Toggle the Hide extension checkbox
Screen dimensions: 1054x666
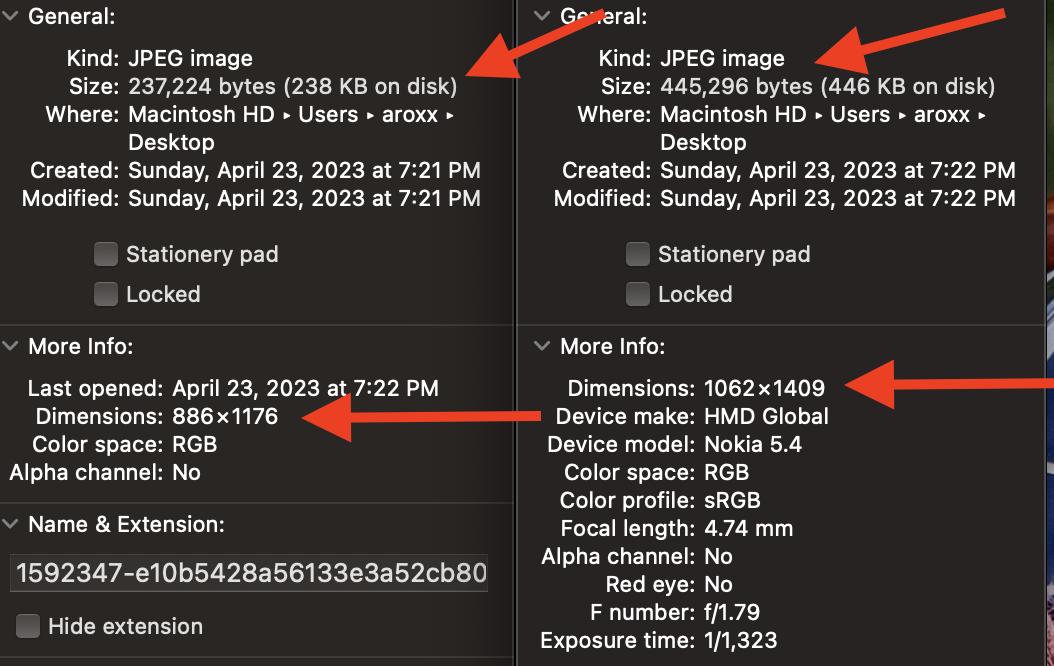click(29, 627)
